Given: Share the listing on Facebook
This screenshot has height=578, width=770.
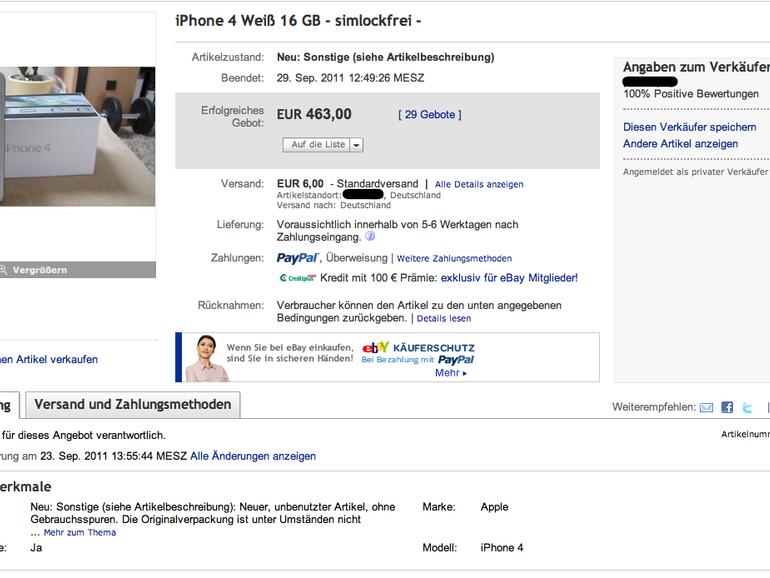Looking at the screenshot, I should [x=727, y=407].
